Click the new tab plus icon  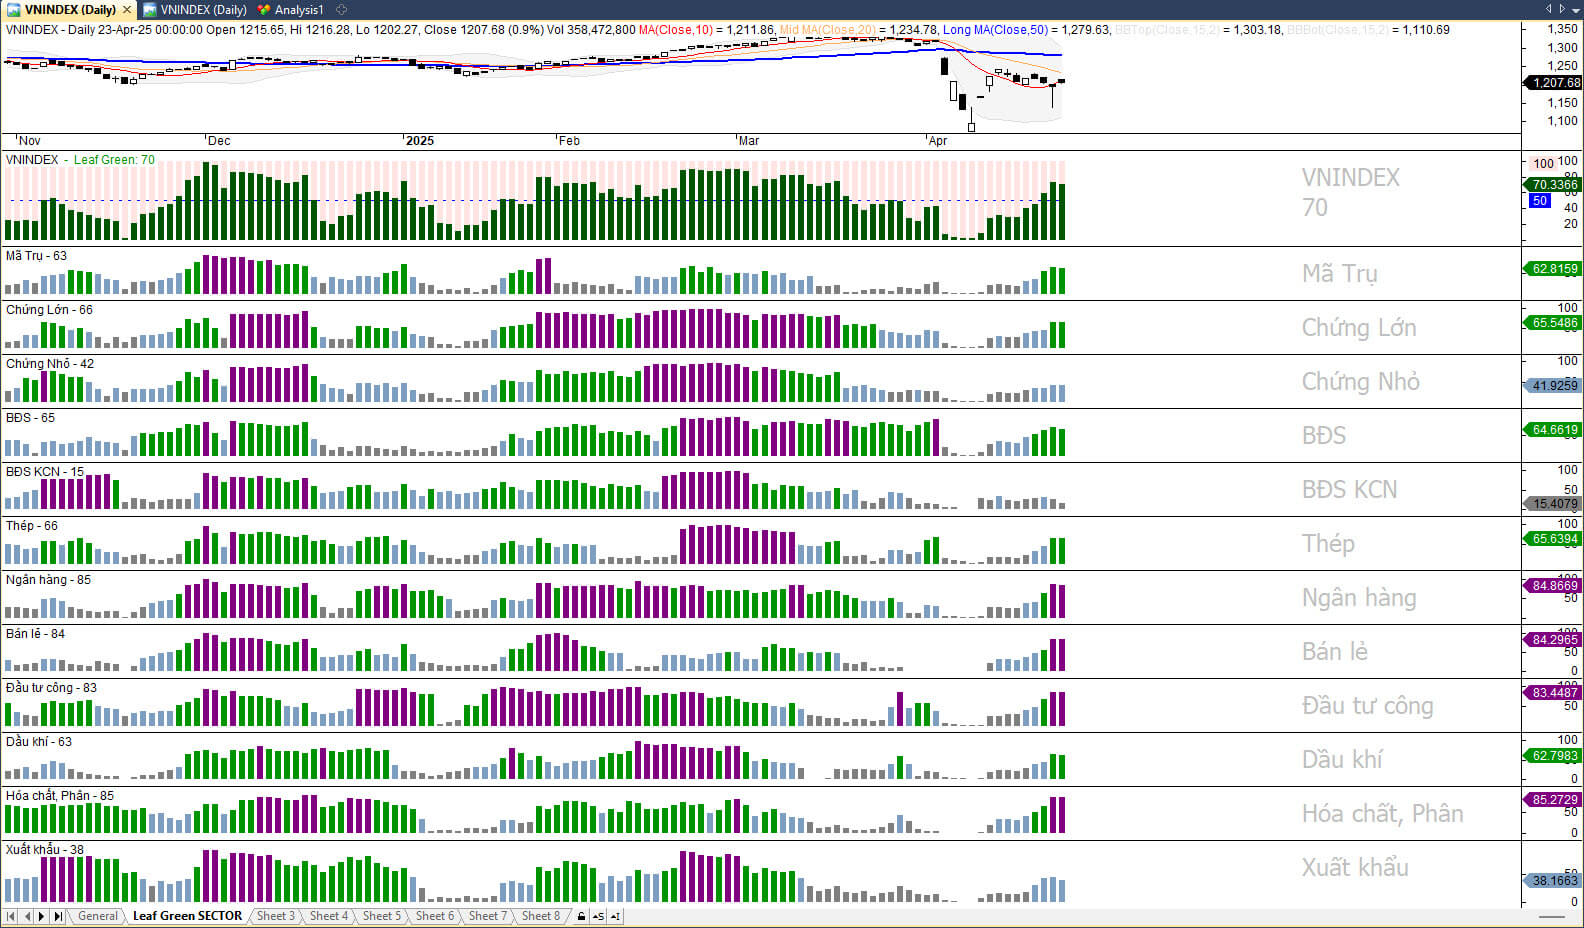[x=342, y=10]
